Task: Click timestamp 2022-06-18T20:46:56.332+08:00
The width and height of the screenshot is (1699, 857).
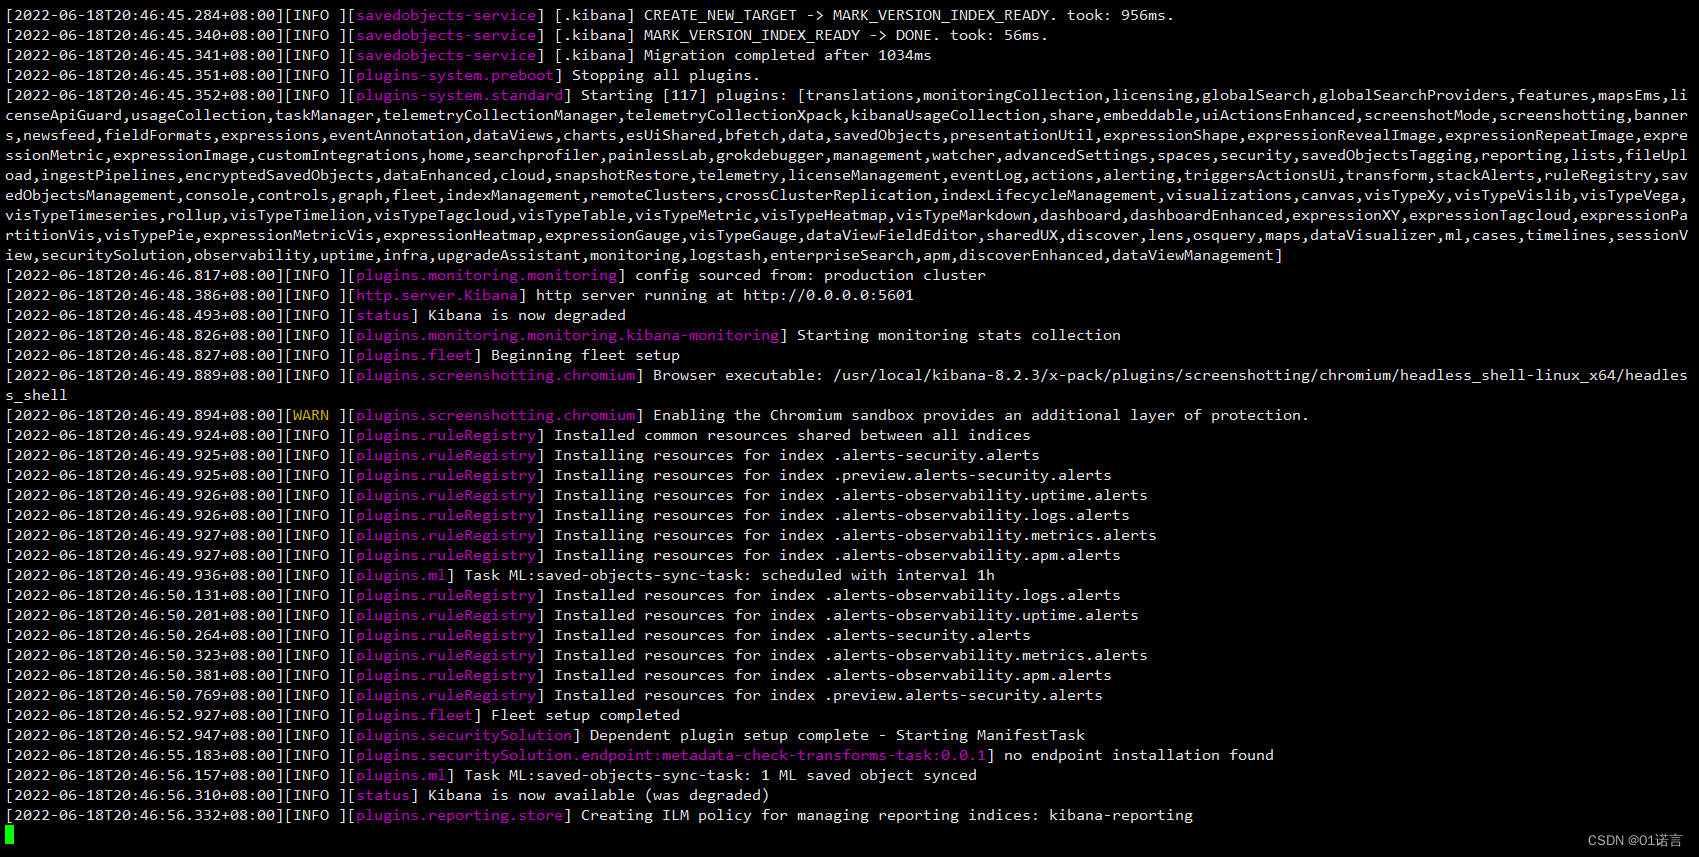Action: pyautogui.click(x=144, y=815)
